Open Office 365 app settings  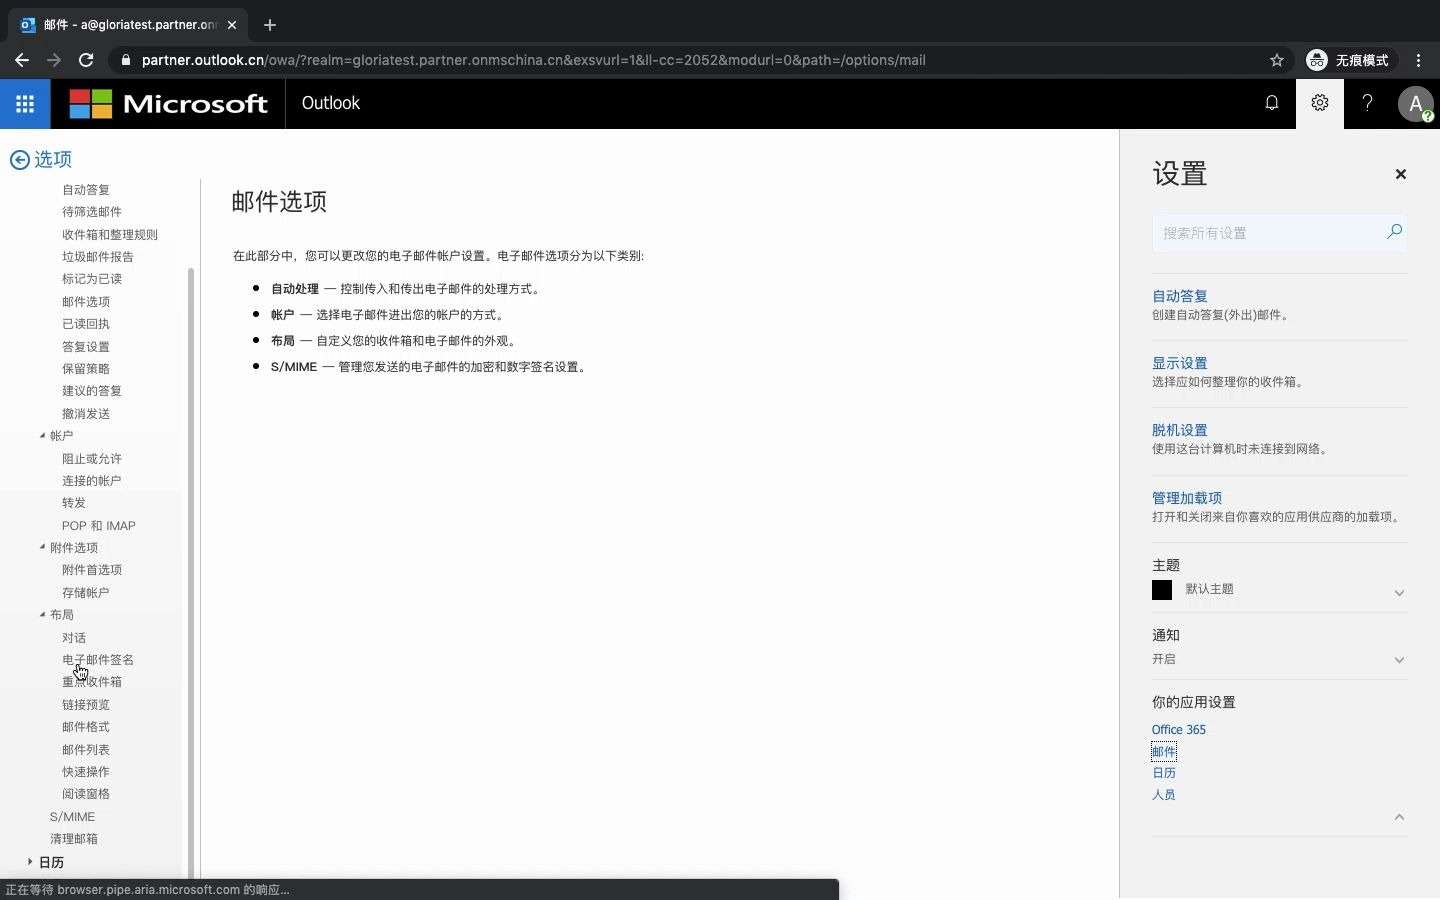(1179, 730)
